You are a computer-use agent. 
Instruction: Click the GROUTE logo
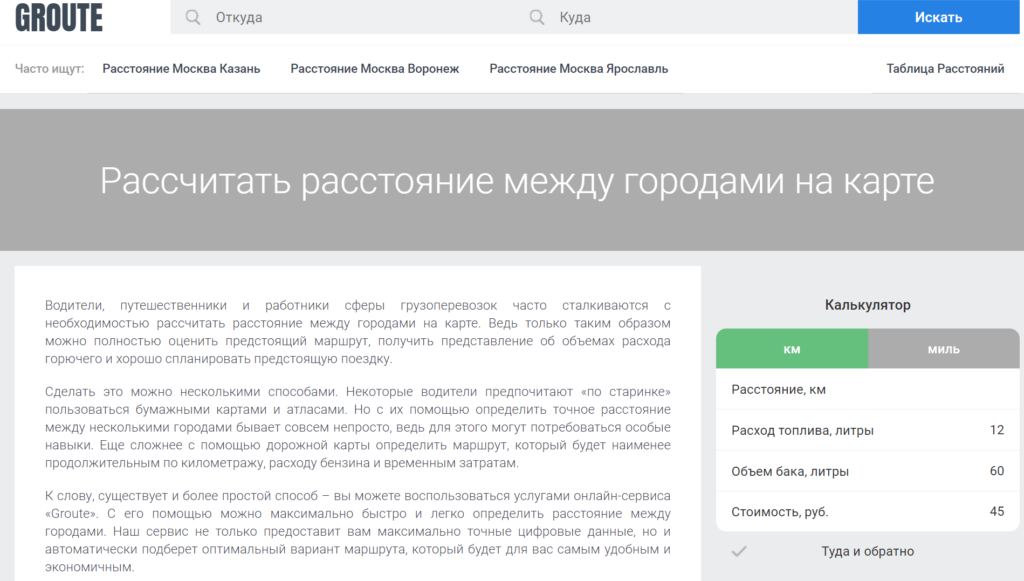[x=59, y=17]
